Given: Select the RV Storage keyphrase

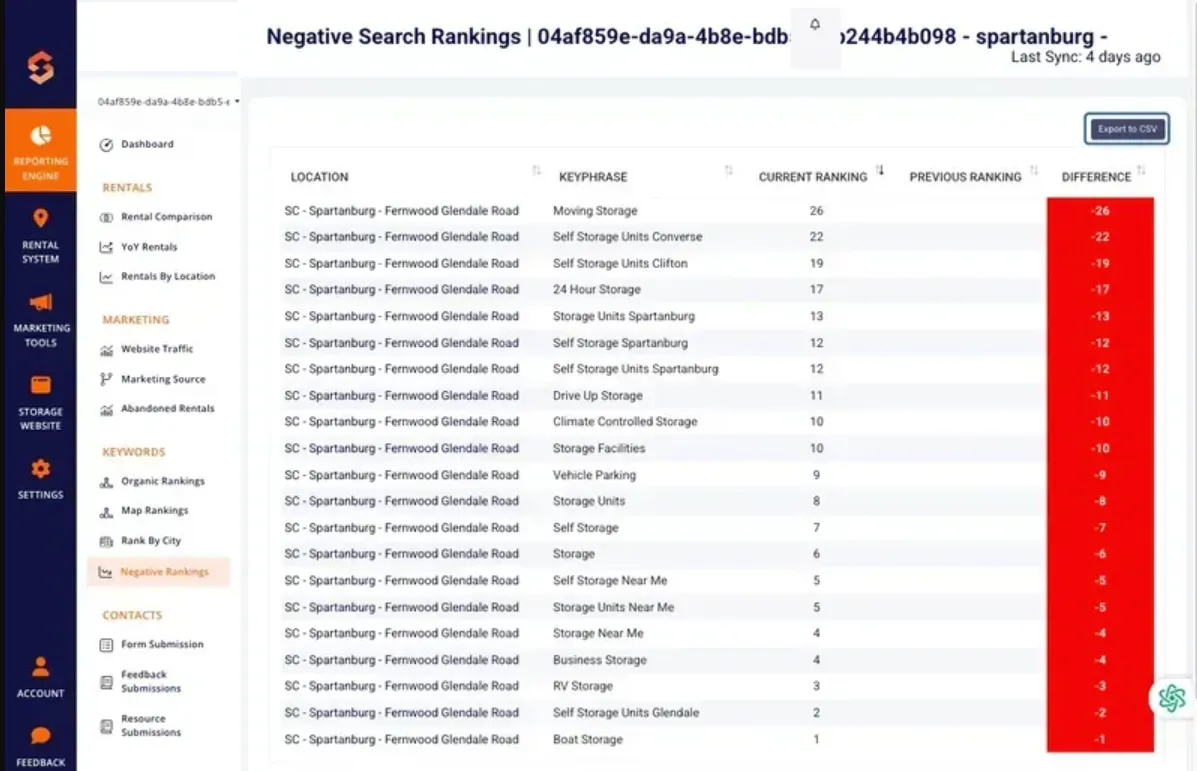Looking at the screenshot, I should coord(582,686).
